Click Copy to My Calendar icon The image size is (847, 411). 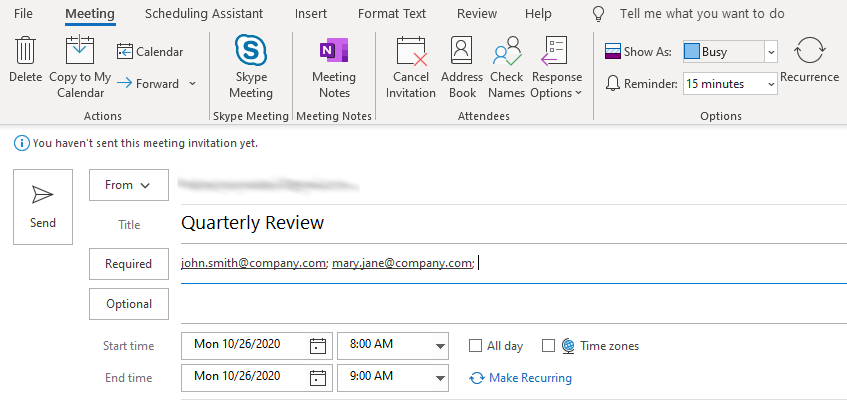tap(80, 51)
